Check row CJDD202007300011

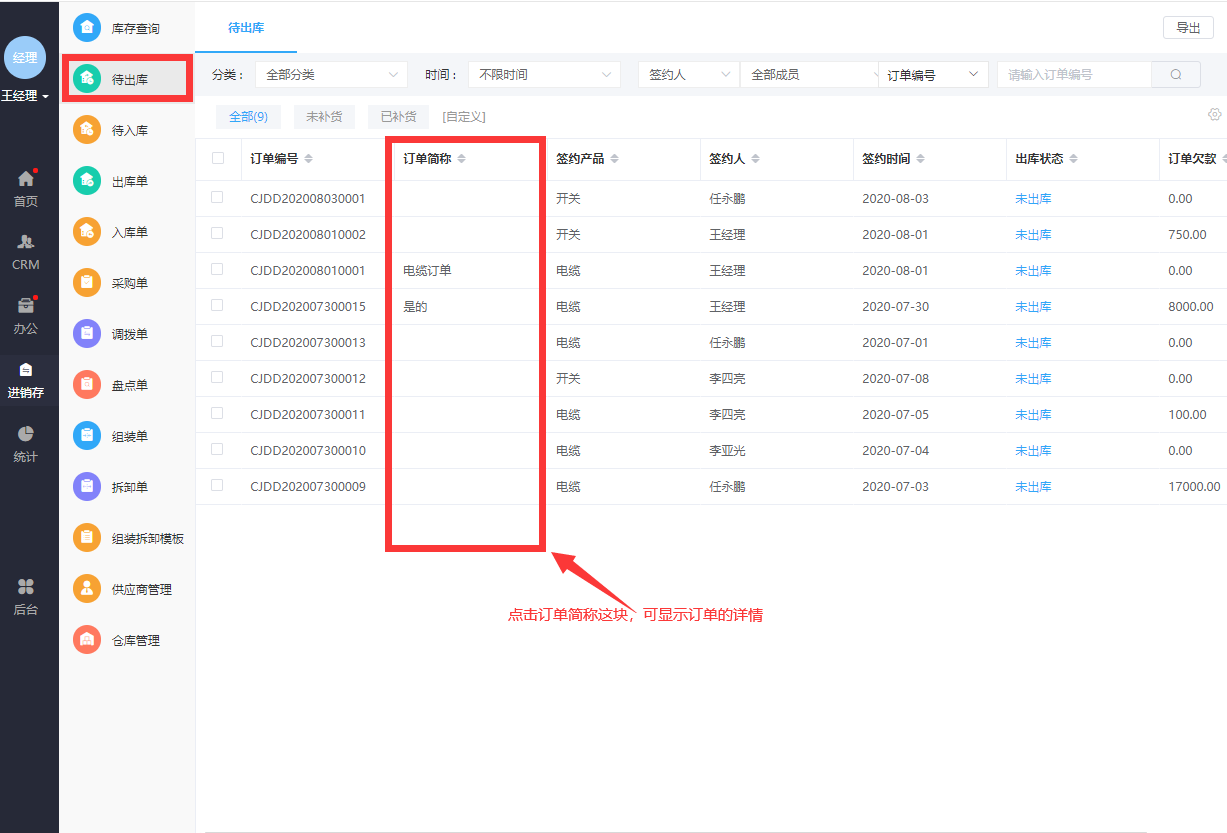[x=217, y=413]
